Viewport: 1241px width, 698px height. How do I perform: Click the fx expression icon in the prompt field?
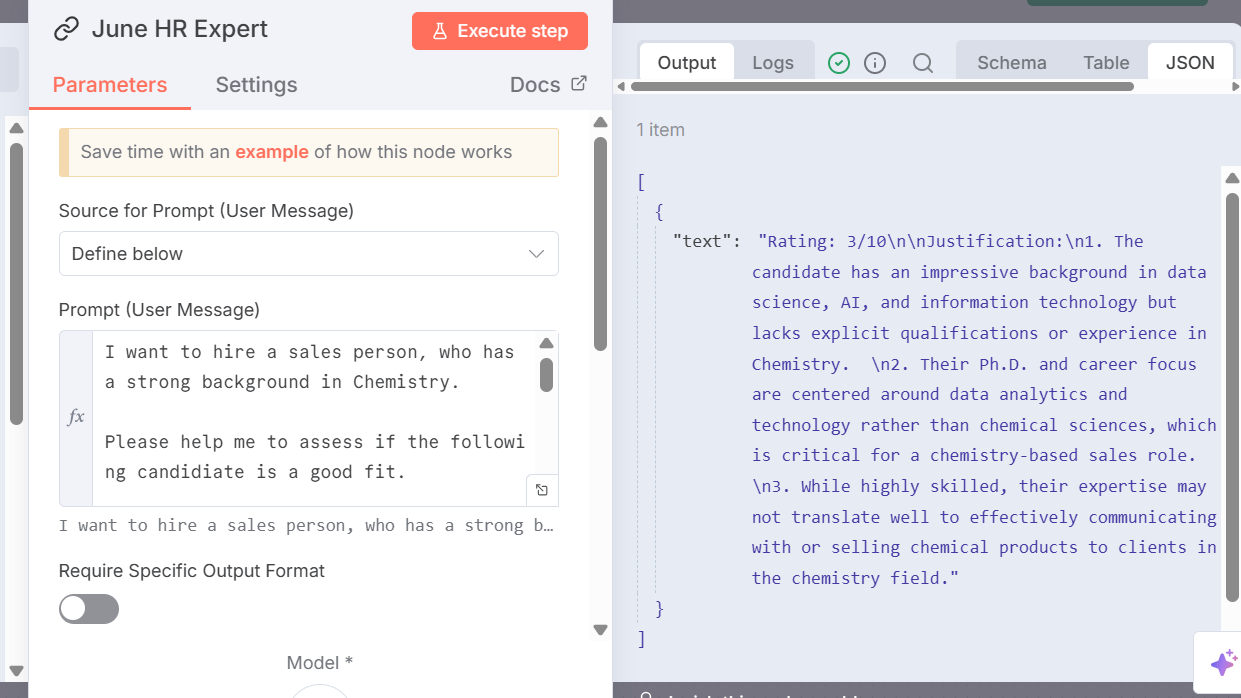[75, 418]
